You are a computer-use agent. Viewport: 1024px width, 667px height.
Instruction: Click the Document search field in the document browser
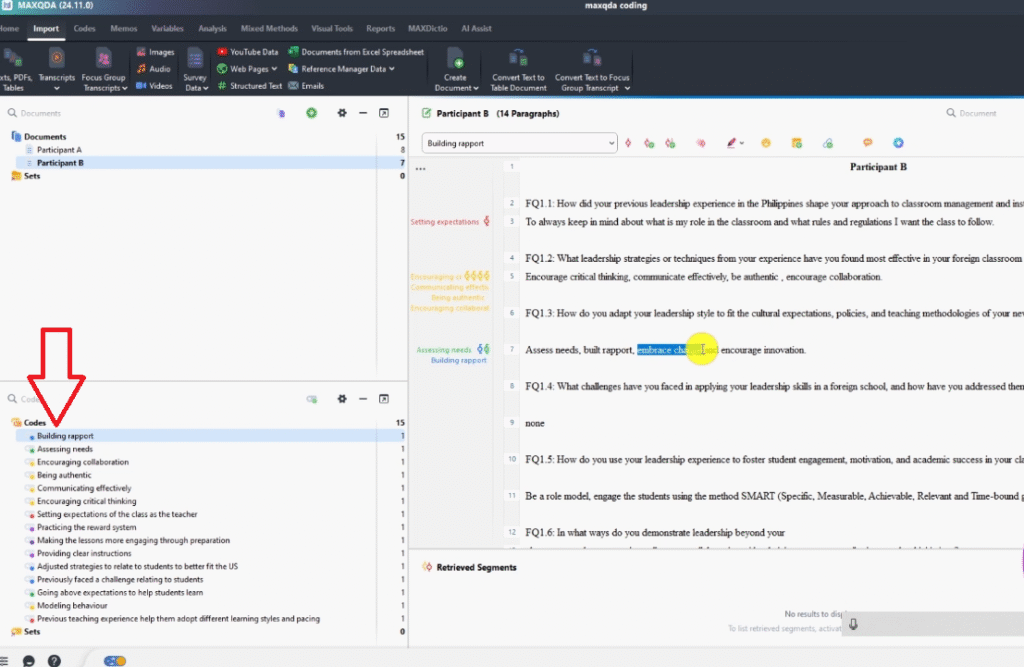point(985,114)
